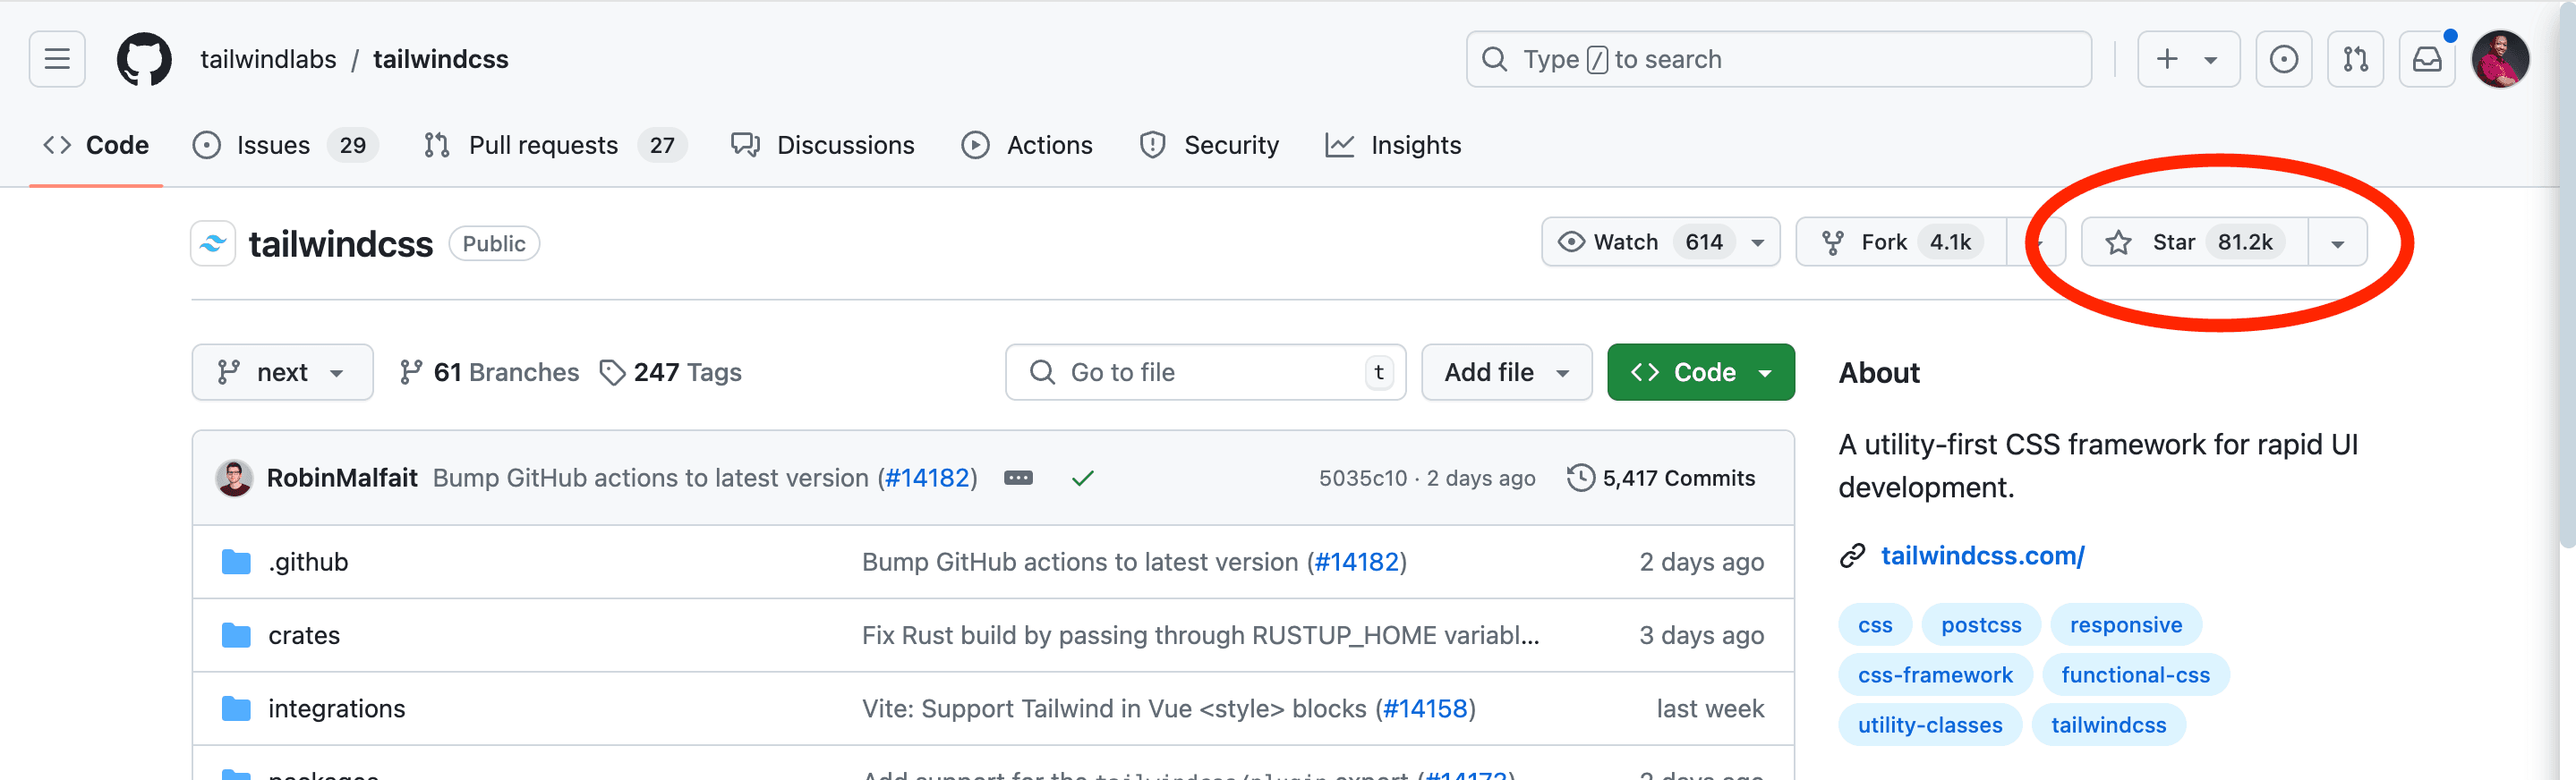Select the css topic tag
The width and height of the screenshot is (2576, 780).
1875,625
